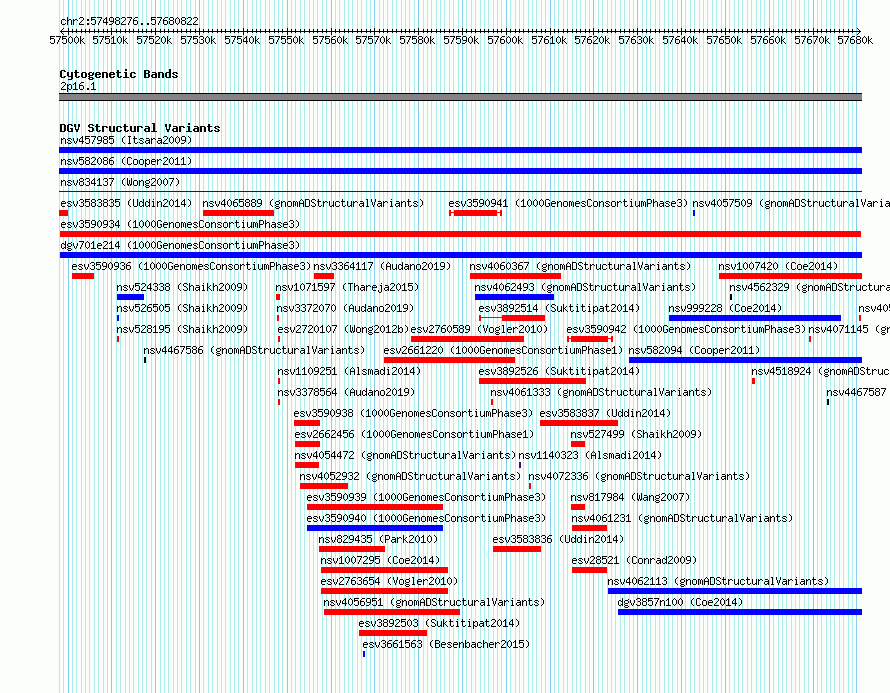Select esv3590941 1000 Genomes Phase3 label
Viewport: 890px width, 693px height.
pos(568,203)
